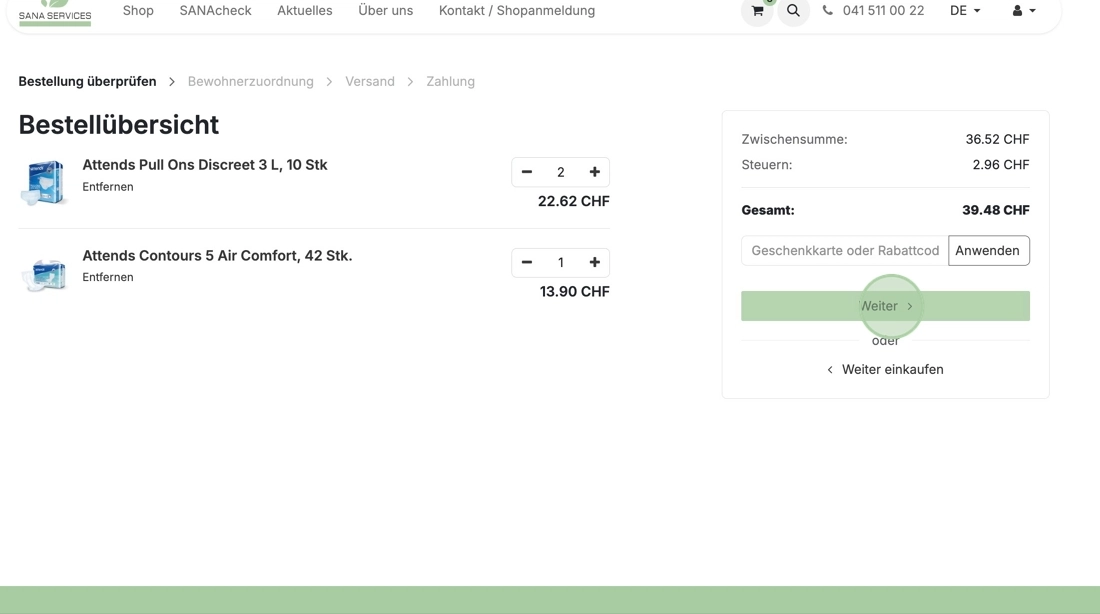The image size is (1100, 614).
Task: Open the DE language dropdown
Action: click(x=965, y=11)
